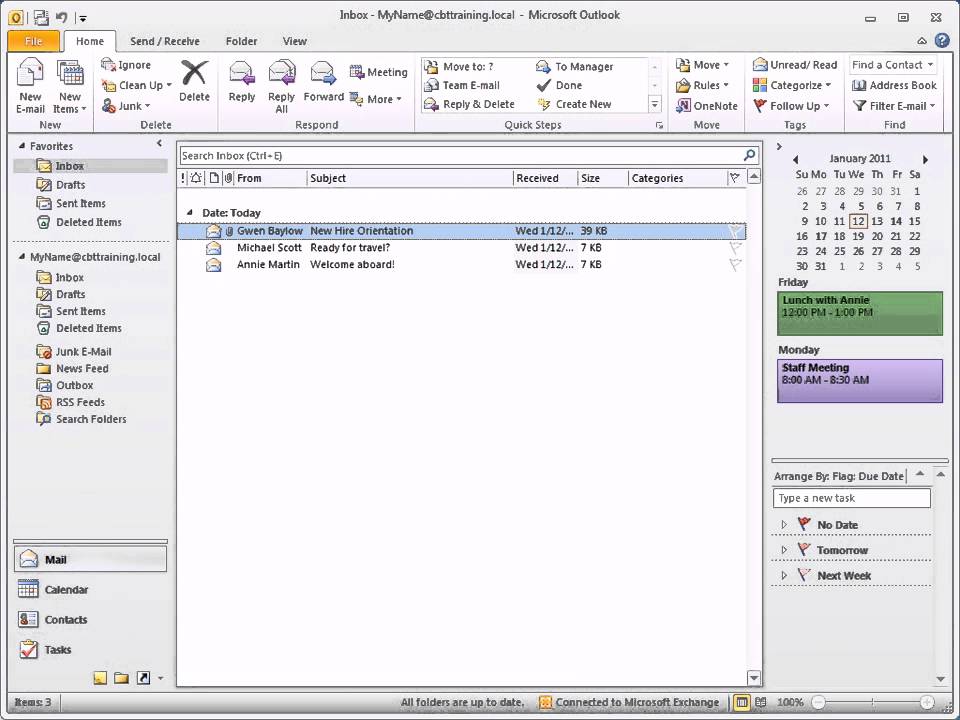Switch to the Send / Receive tab
The image size is (960, 720).
click(165, 41)
